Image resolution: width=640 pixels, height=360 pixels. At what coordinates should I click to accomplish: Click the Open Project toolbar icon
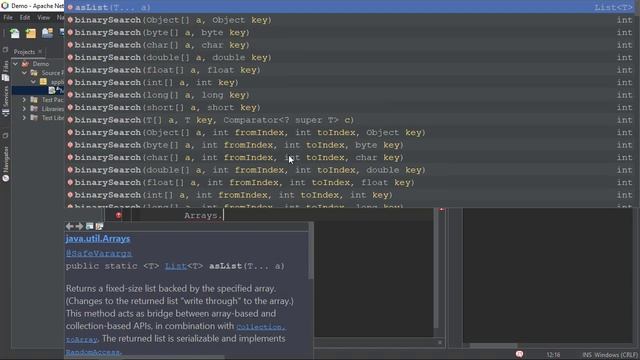47,33
